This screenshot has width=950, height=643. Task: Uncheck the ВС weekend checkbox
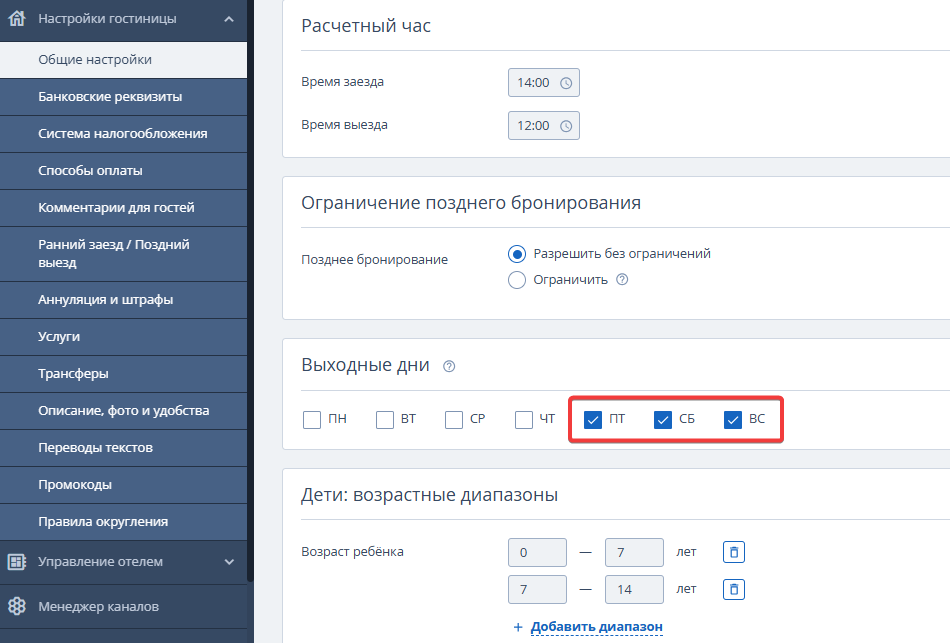point(732,420)
